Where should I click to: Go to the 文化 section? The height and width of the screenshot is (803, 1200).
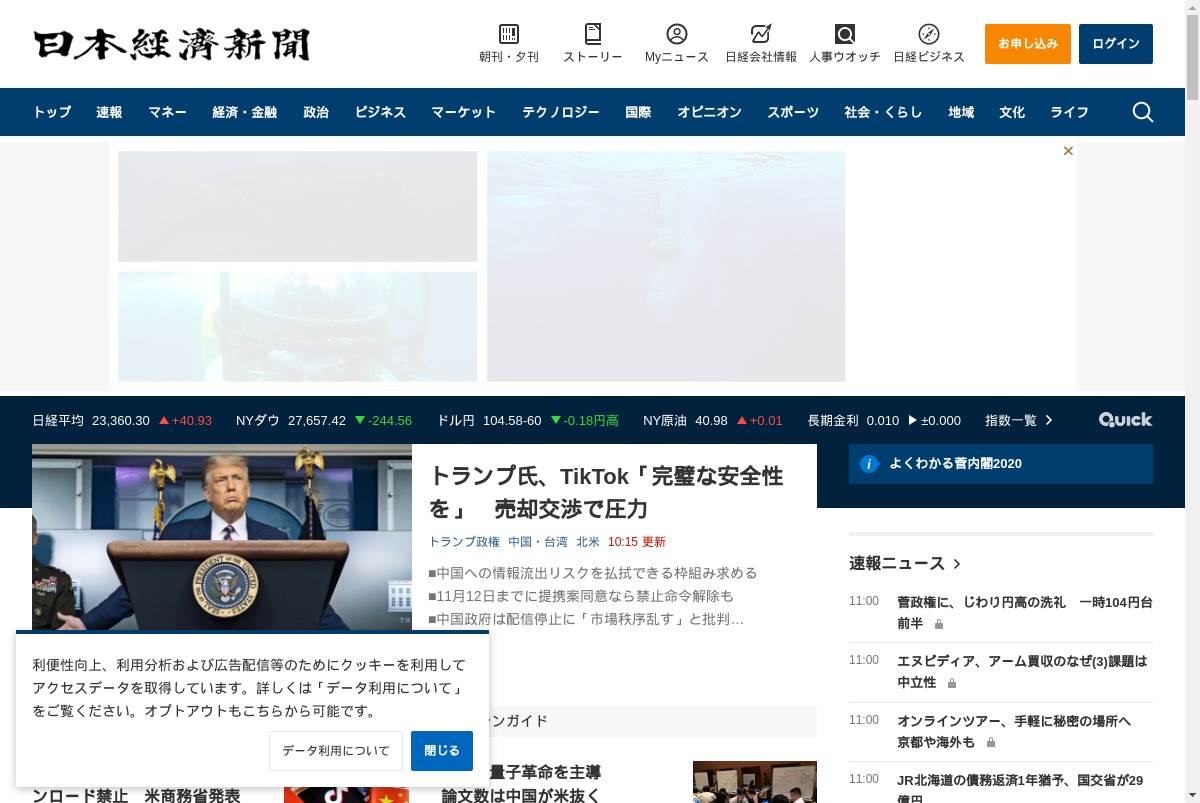pyautogui.click(x=1012, y=112)
